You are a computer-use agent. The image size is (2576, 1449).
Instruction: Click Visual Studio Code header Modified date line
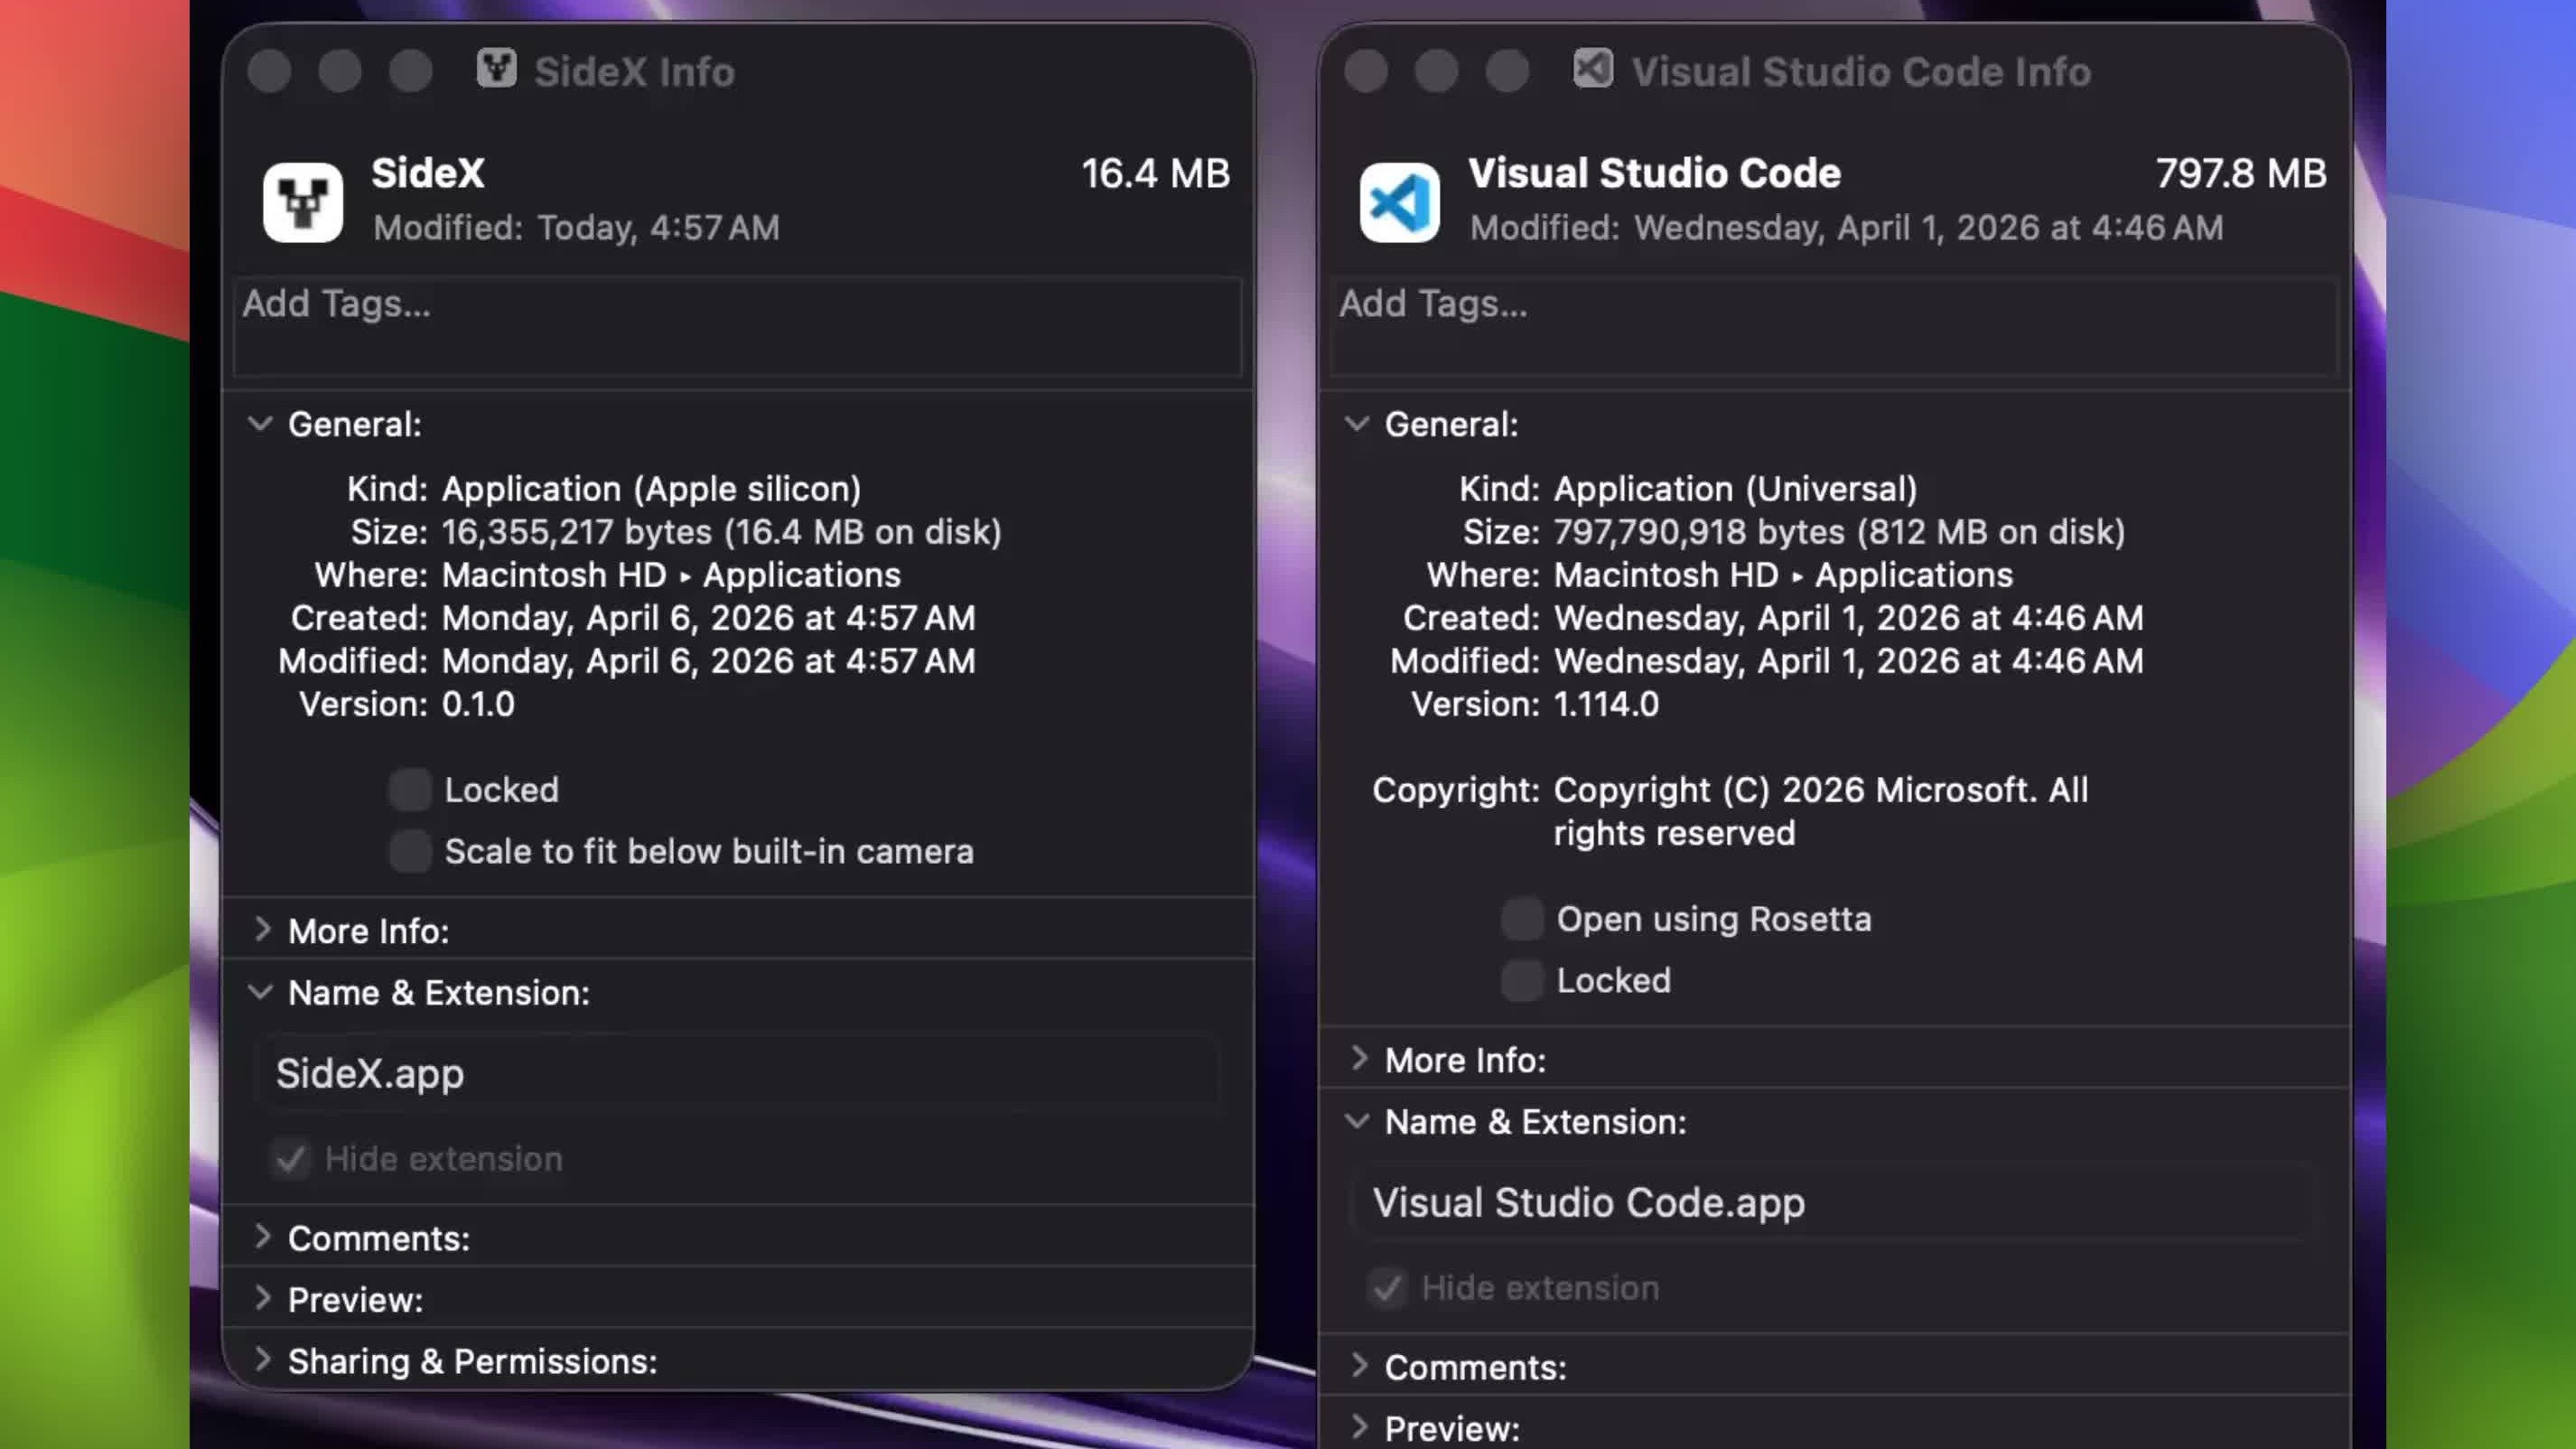coord(1846,228)
